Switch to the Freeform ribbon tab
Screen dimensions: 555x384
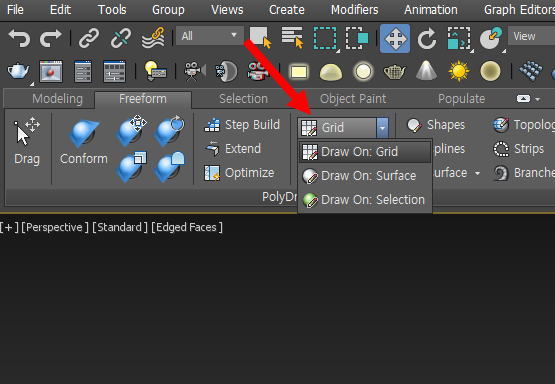pos(143,99)
